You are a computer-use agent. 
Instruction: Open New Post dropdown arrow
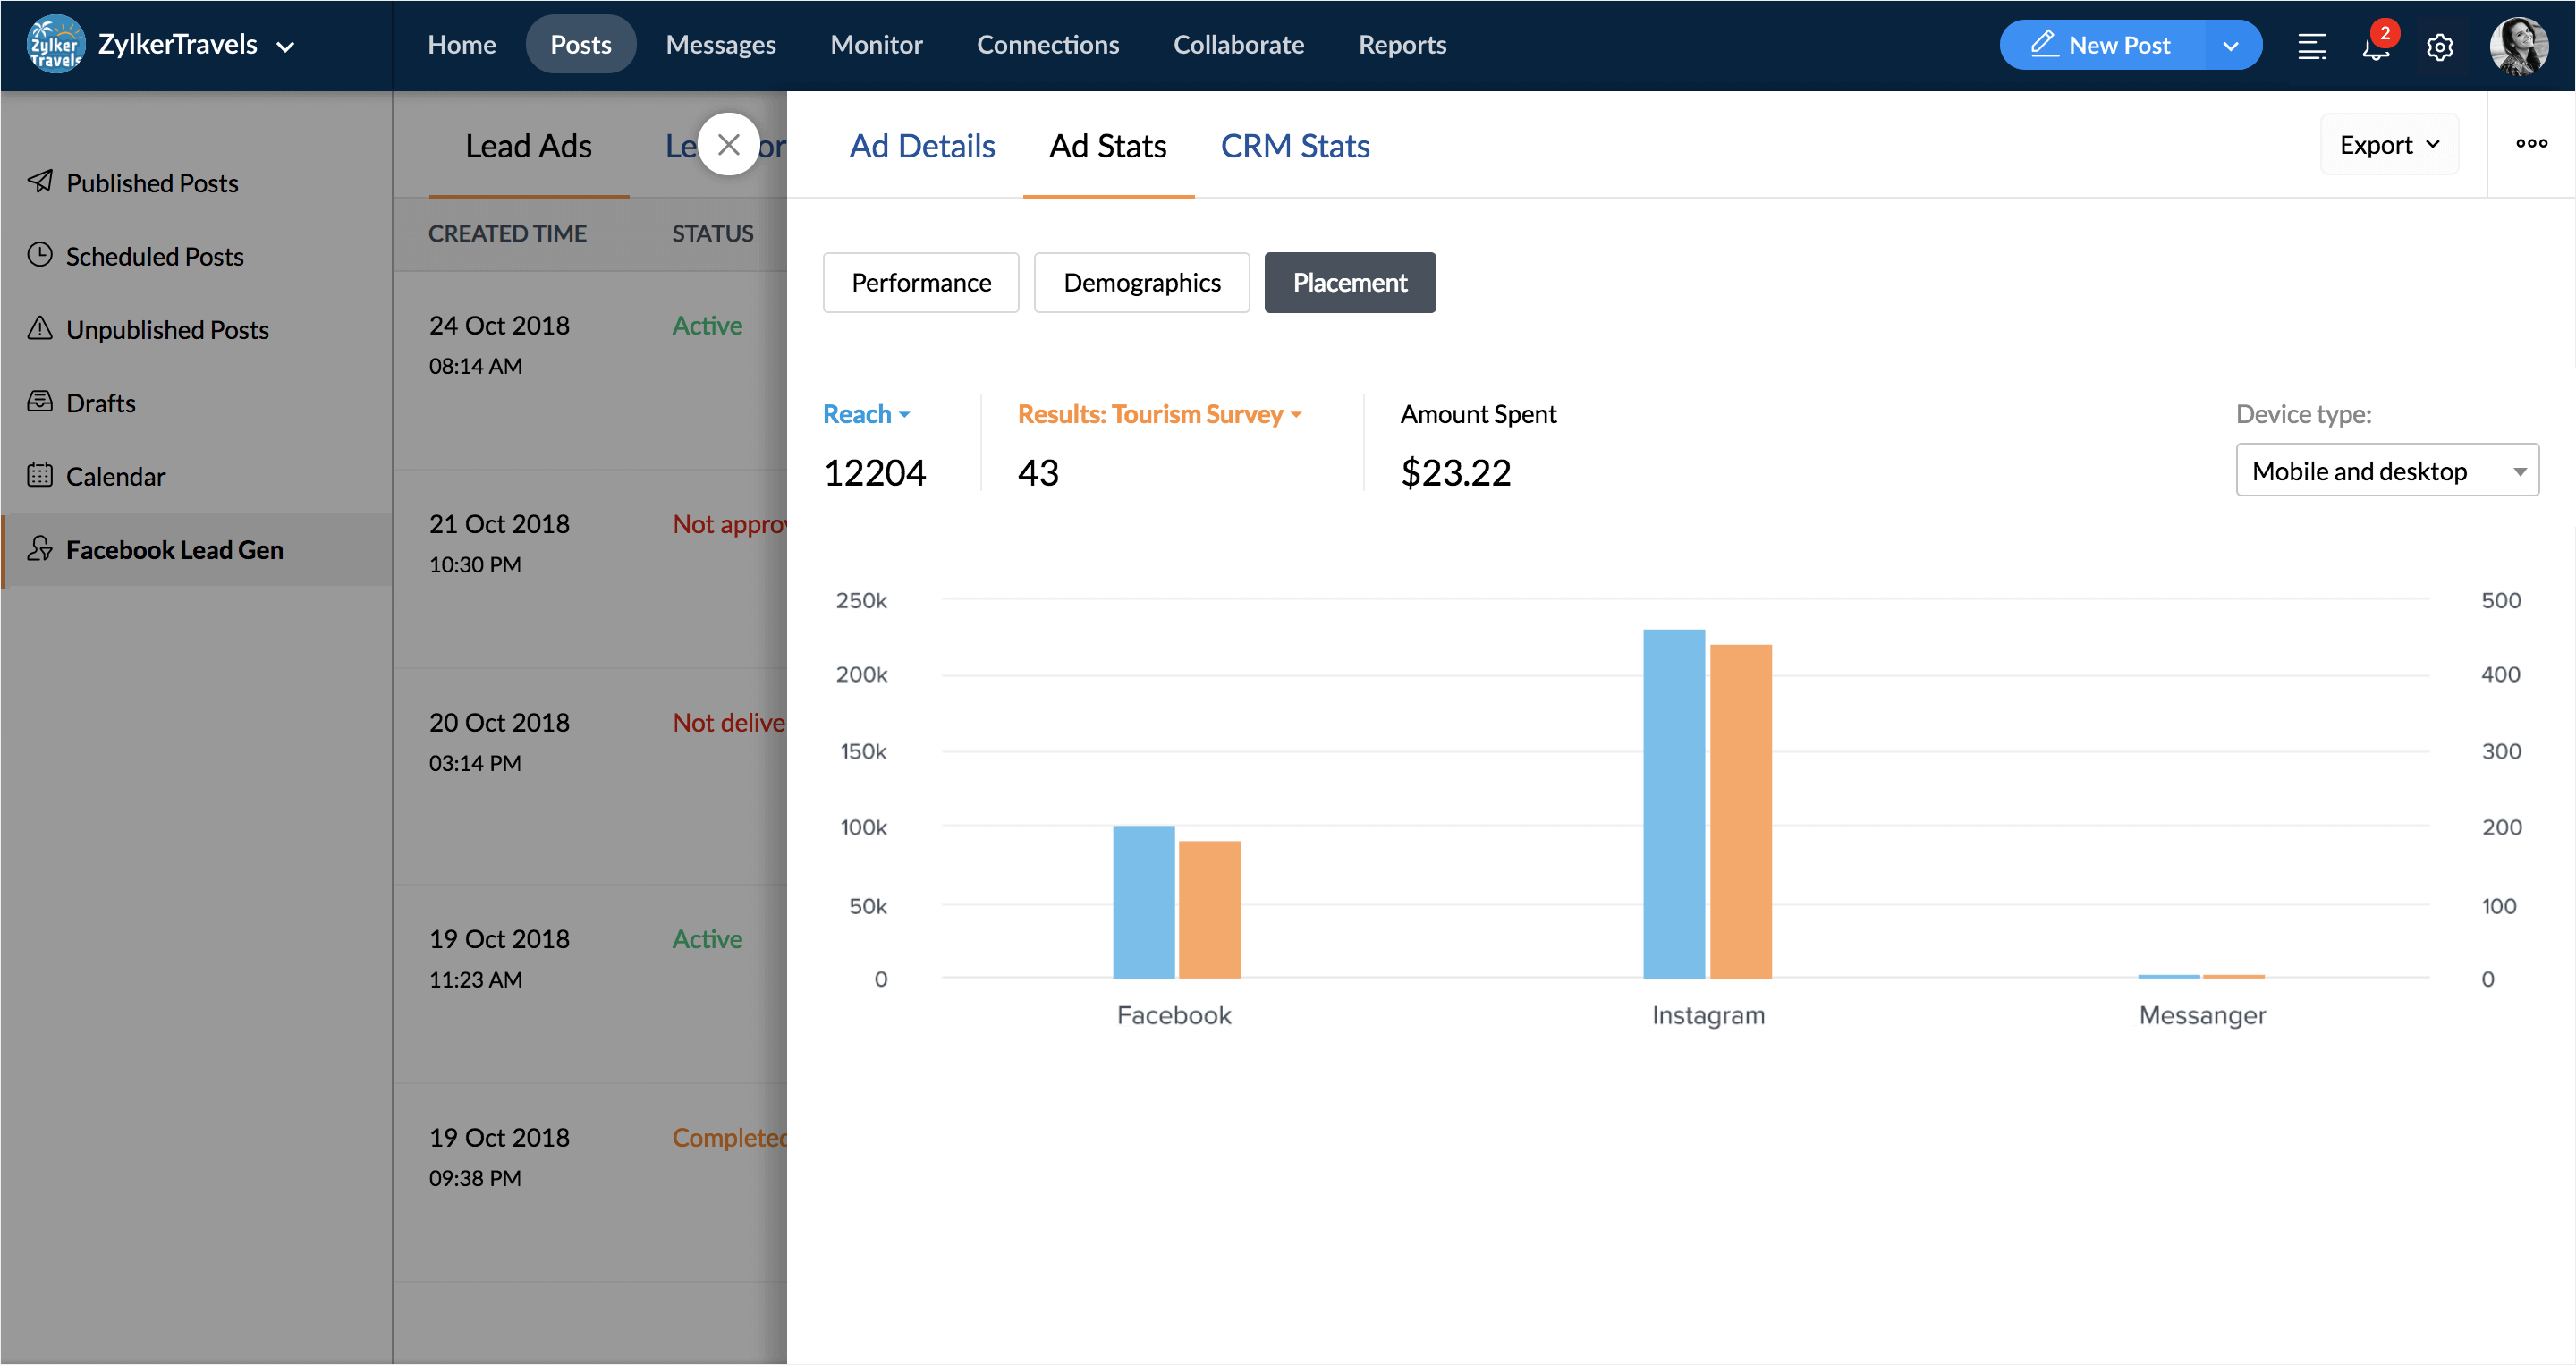click(x=2230, y=46)
